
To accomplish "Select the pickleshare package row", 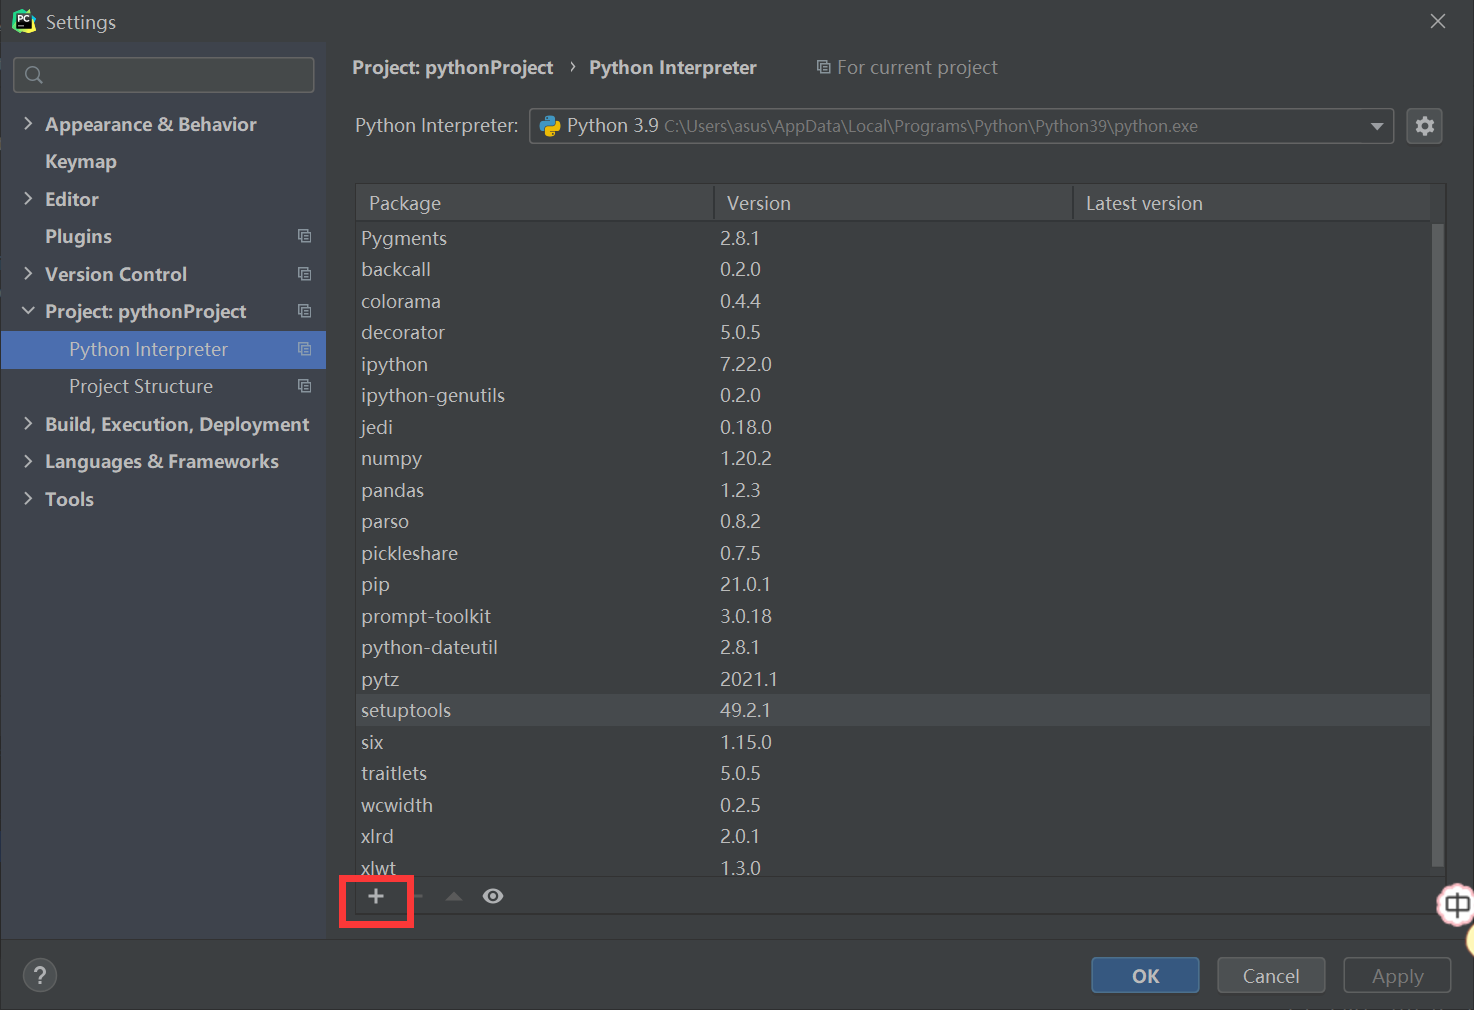I will click(893, 553).
